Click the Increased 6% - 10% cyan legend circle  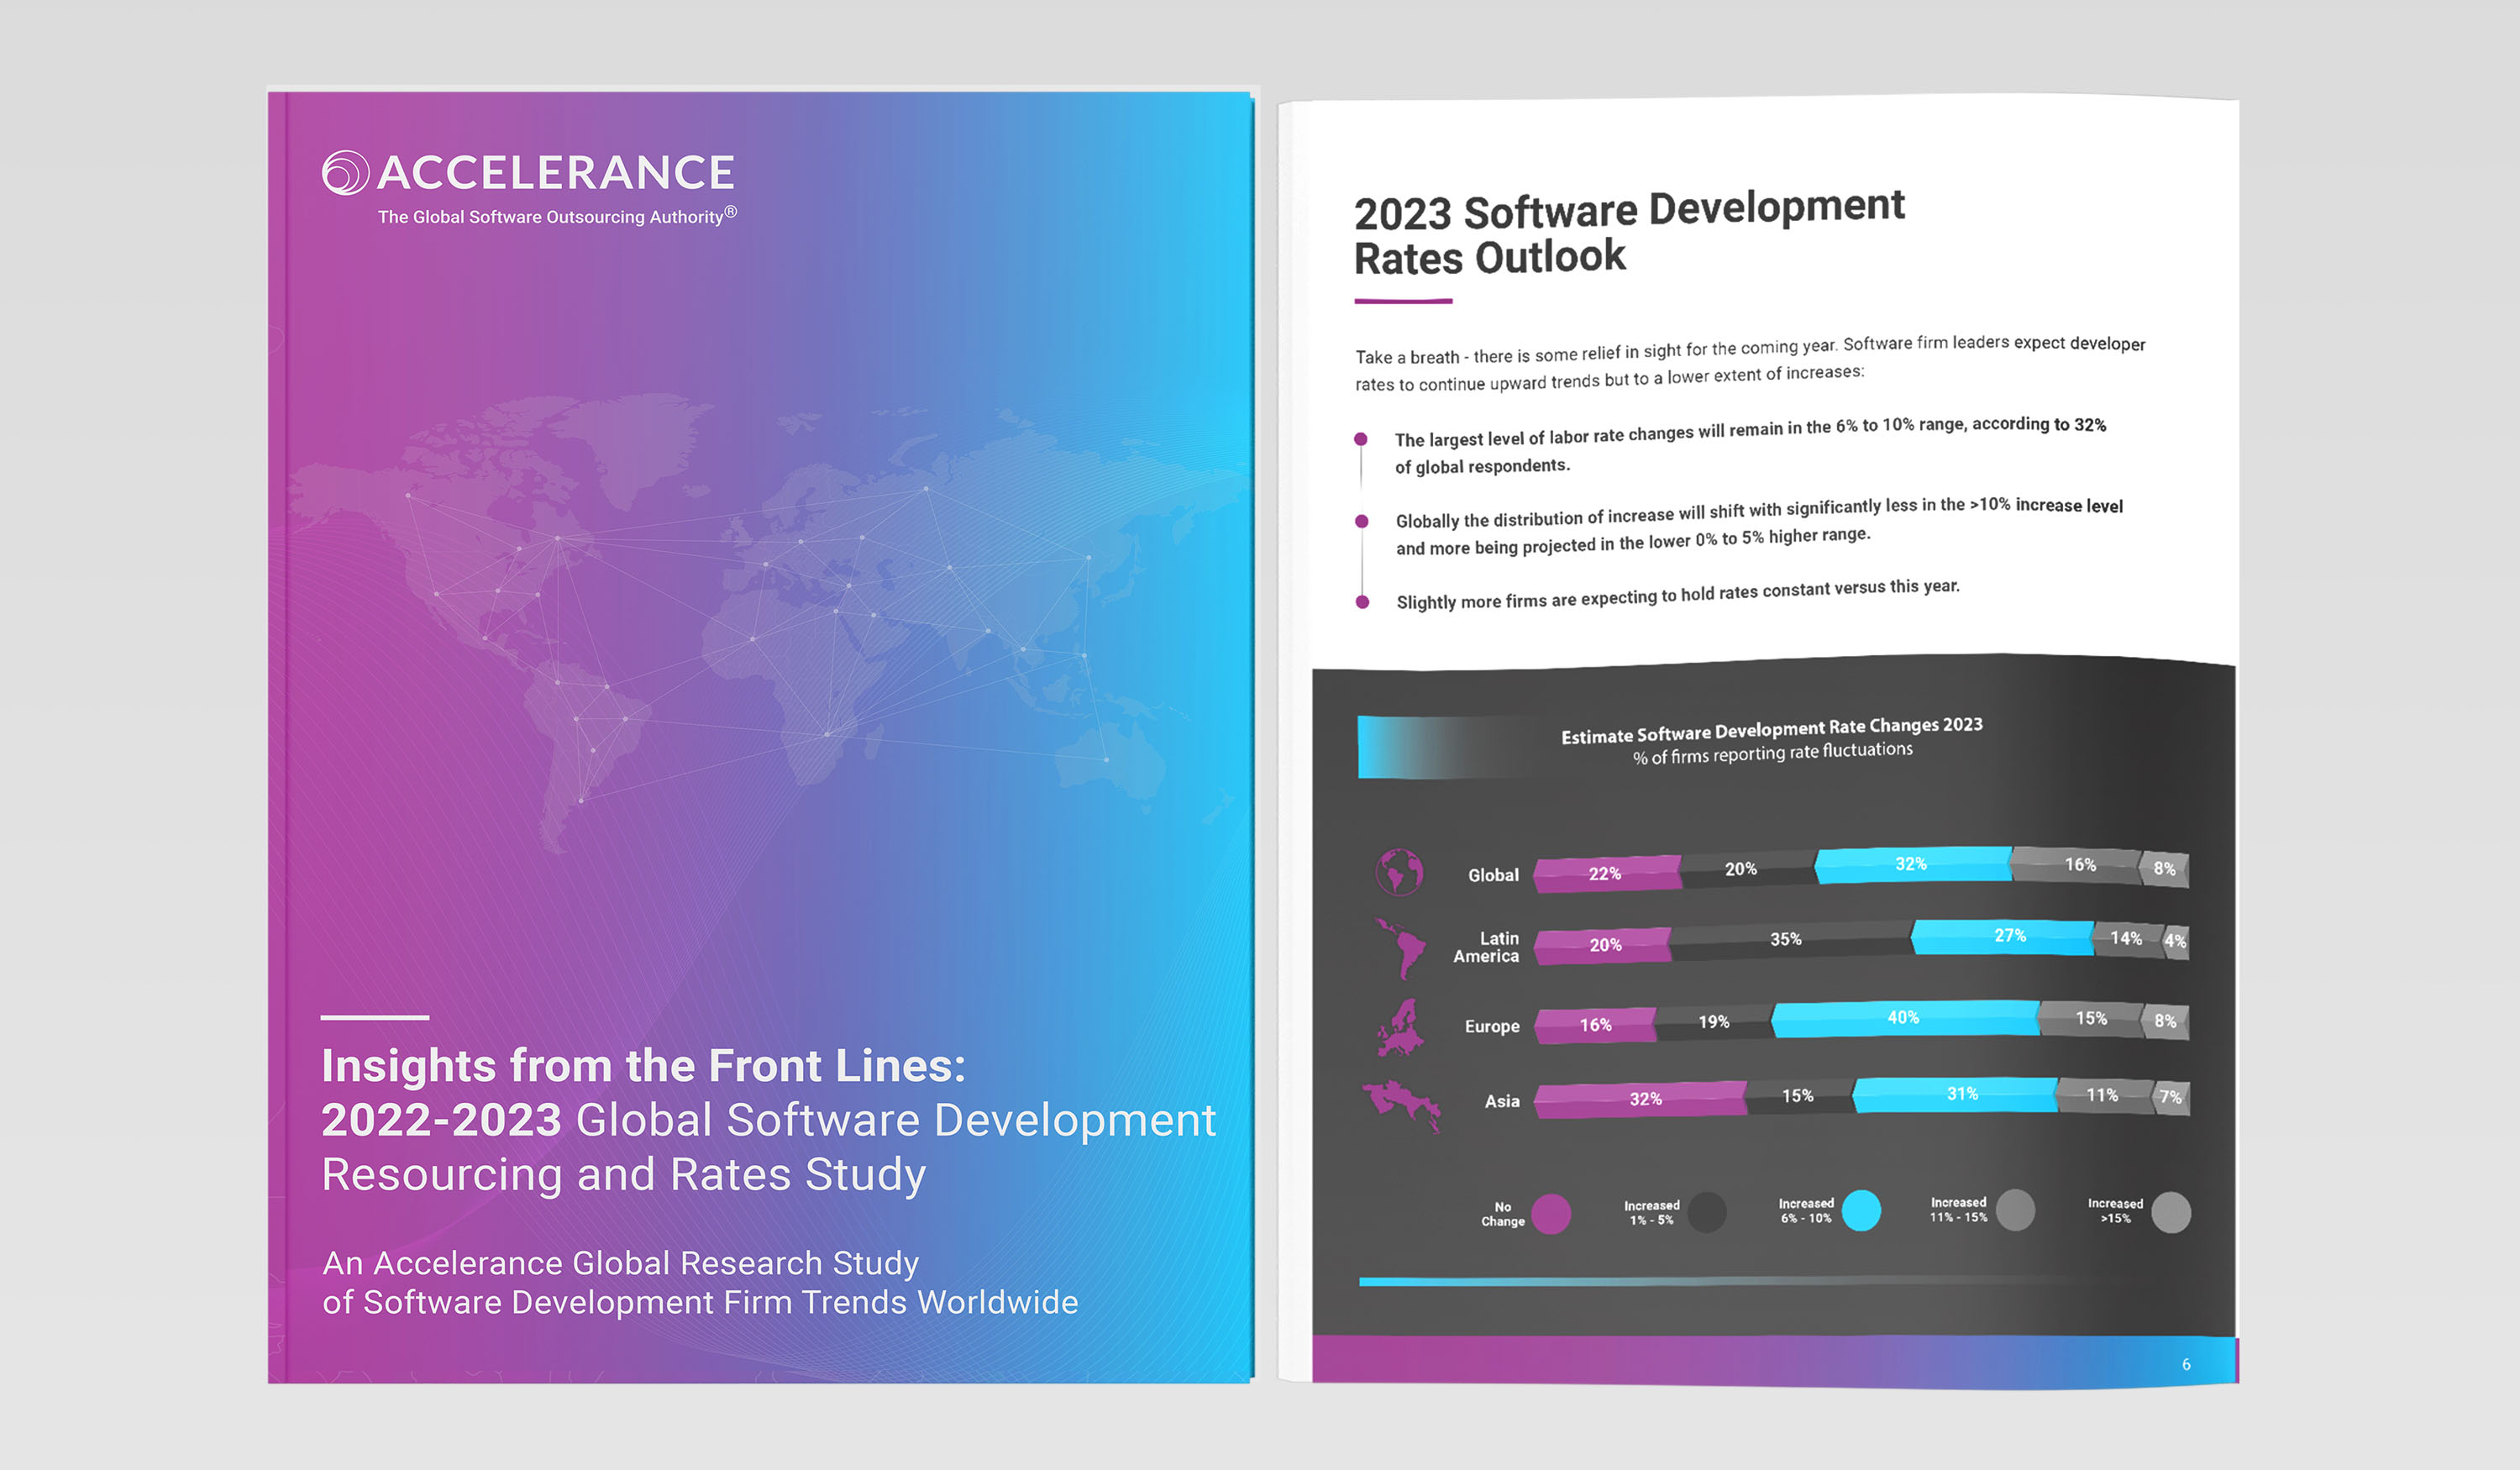pyautogui.click(x=1861, y=1210)
